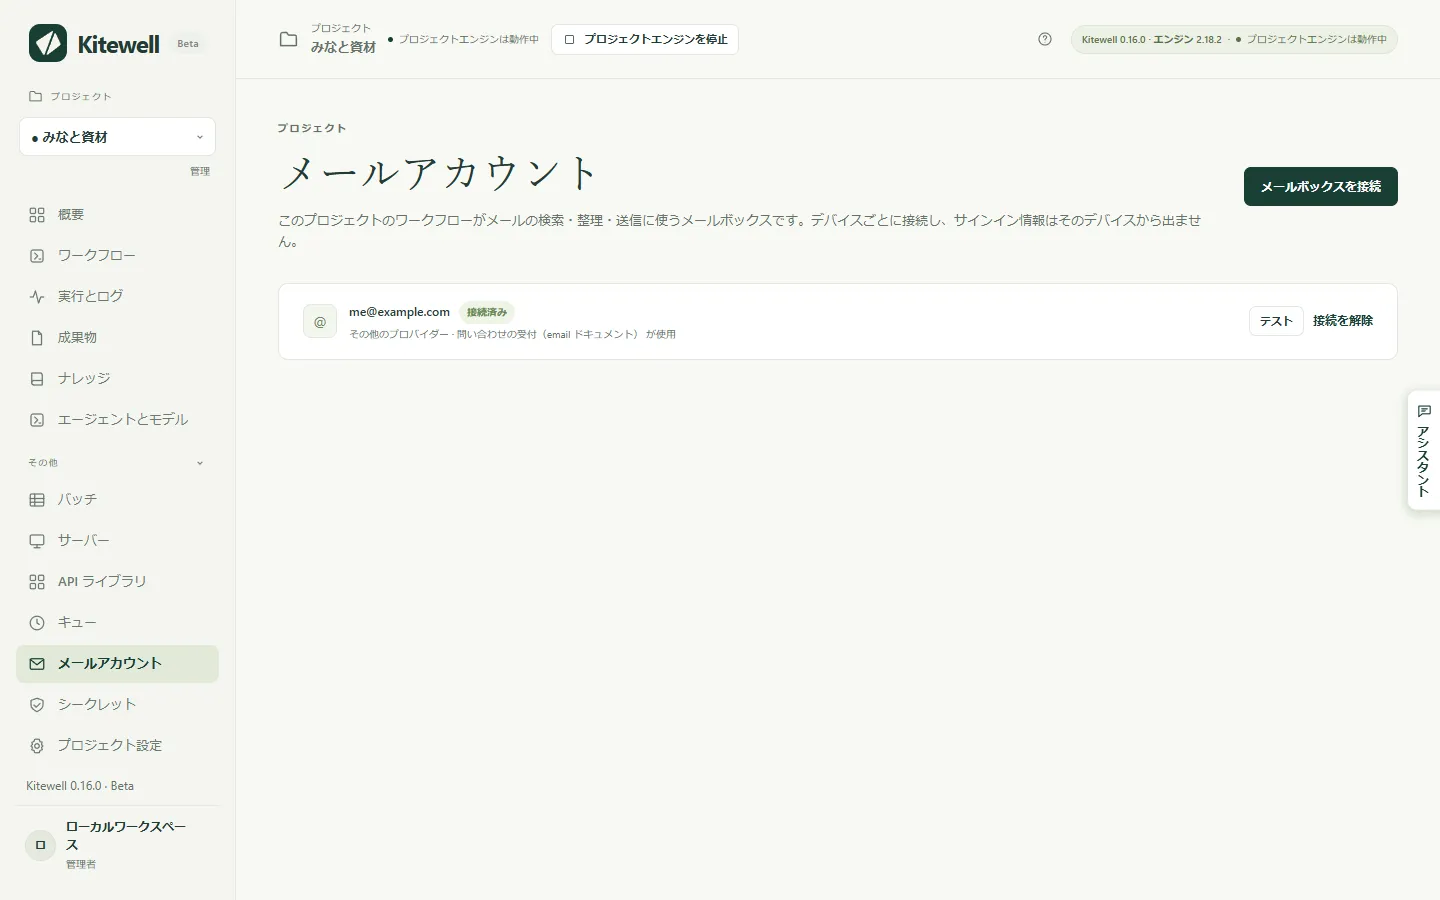Select the 成果物 document icon
The width and height of the screenshot is (1440, 900).
click(x=37, y=338)
